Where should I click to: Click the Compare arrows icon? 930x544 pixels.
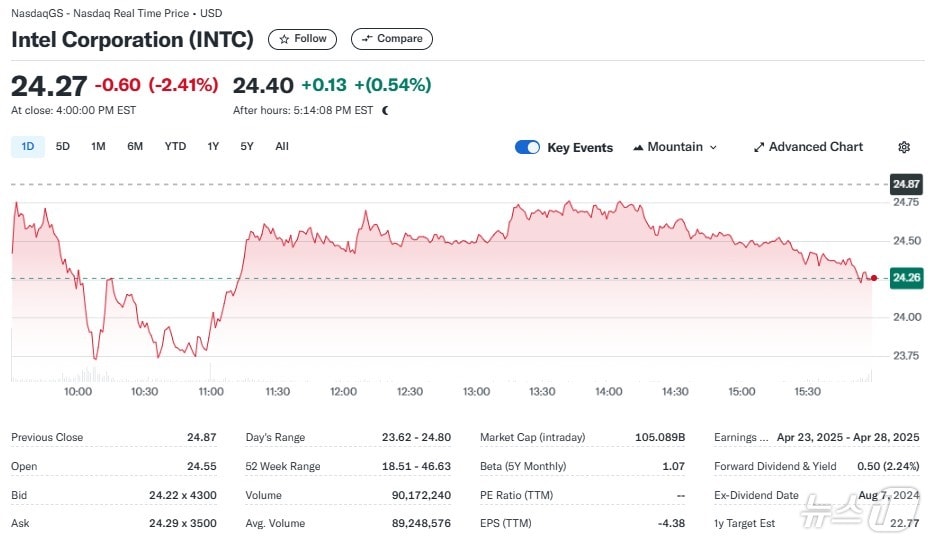366,39
